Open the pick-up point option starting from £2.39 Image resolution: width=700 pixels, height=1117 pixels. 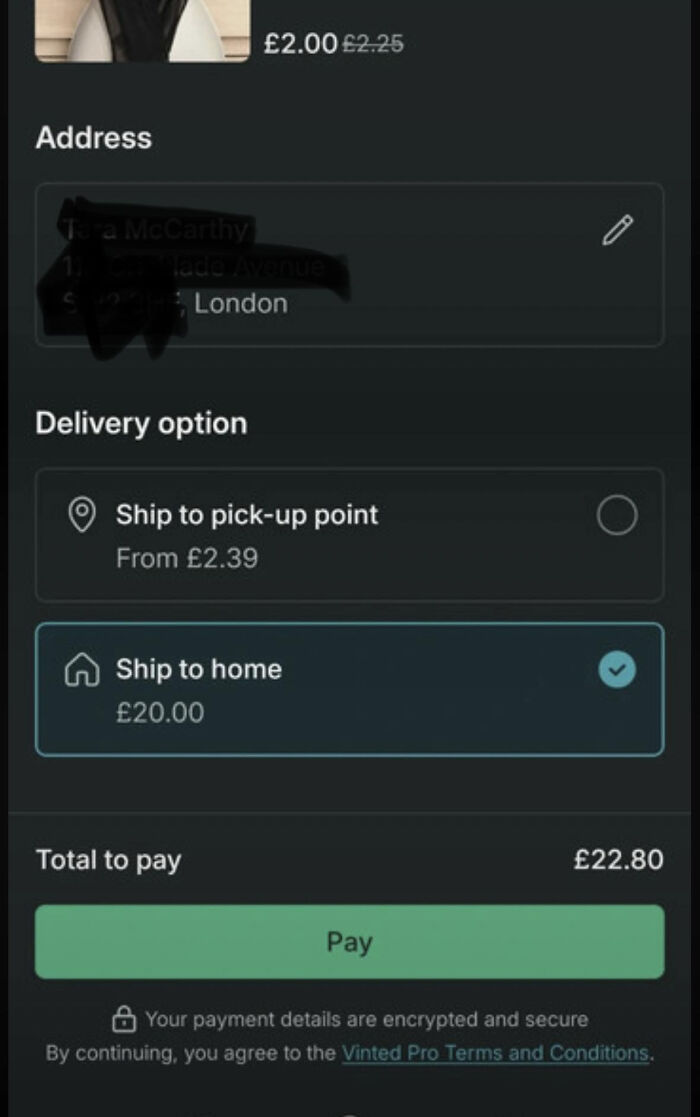pyautogui.click(x=348, y=535)
